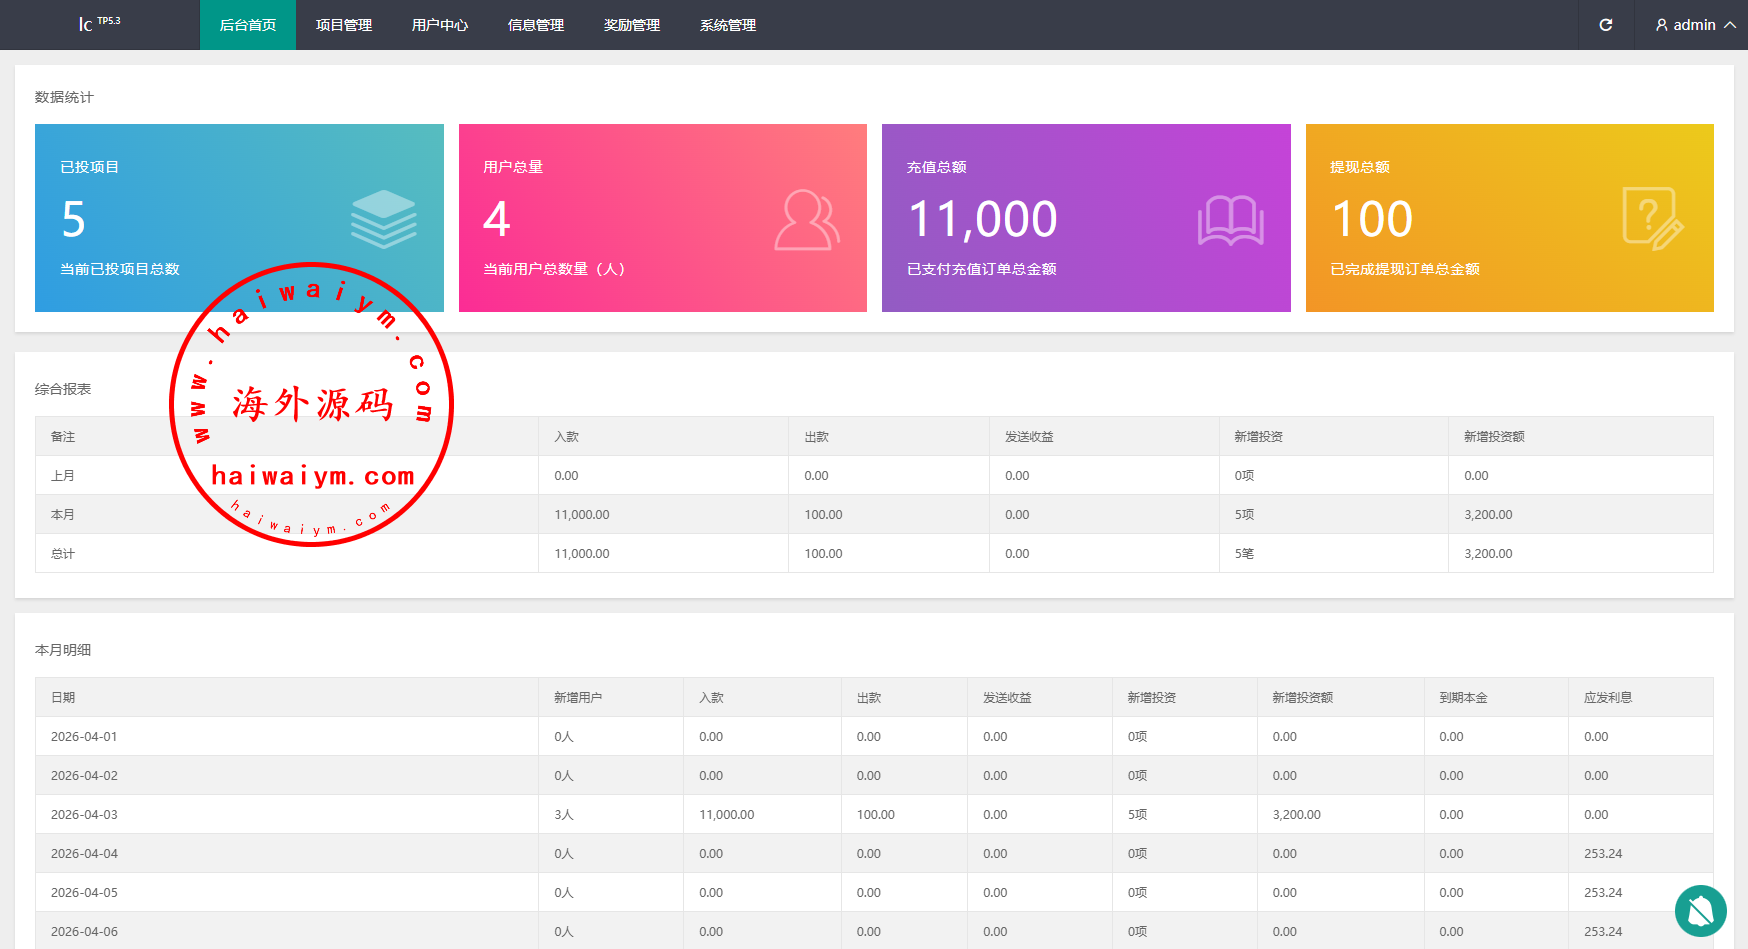Open the 奖励管理 menu
The image size is (1748, 949).
pyautogui.click(x=632, y=25)
